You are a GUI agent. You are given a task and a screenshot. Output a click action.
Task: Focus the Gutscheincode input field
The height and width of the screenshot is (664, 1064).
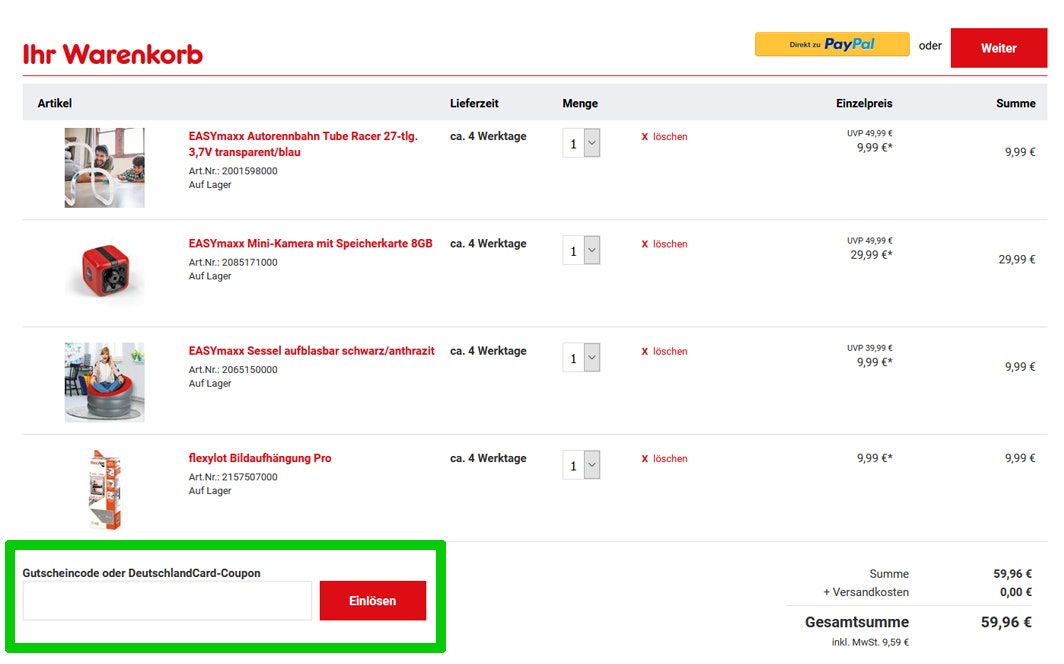[167, 601]
